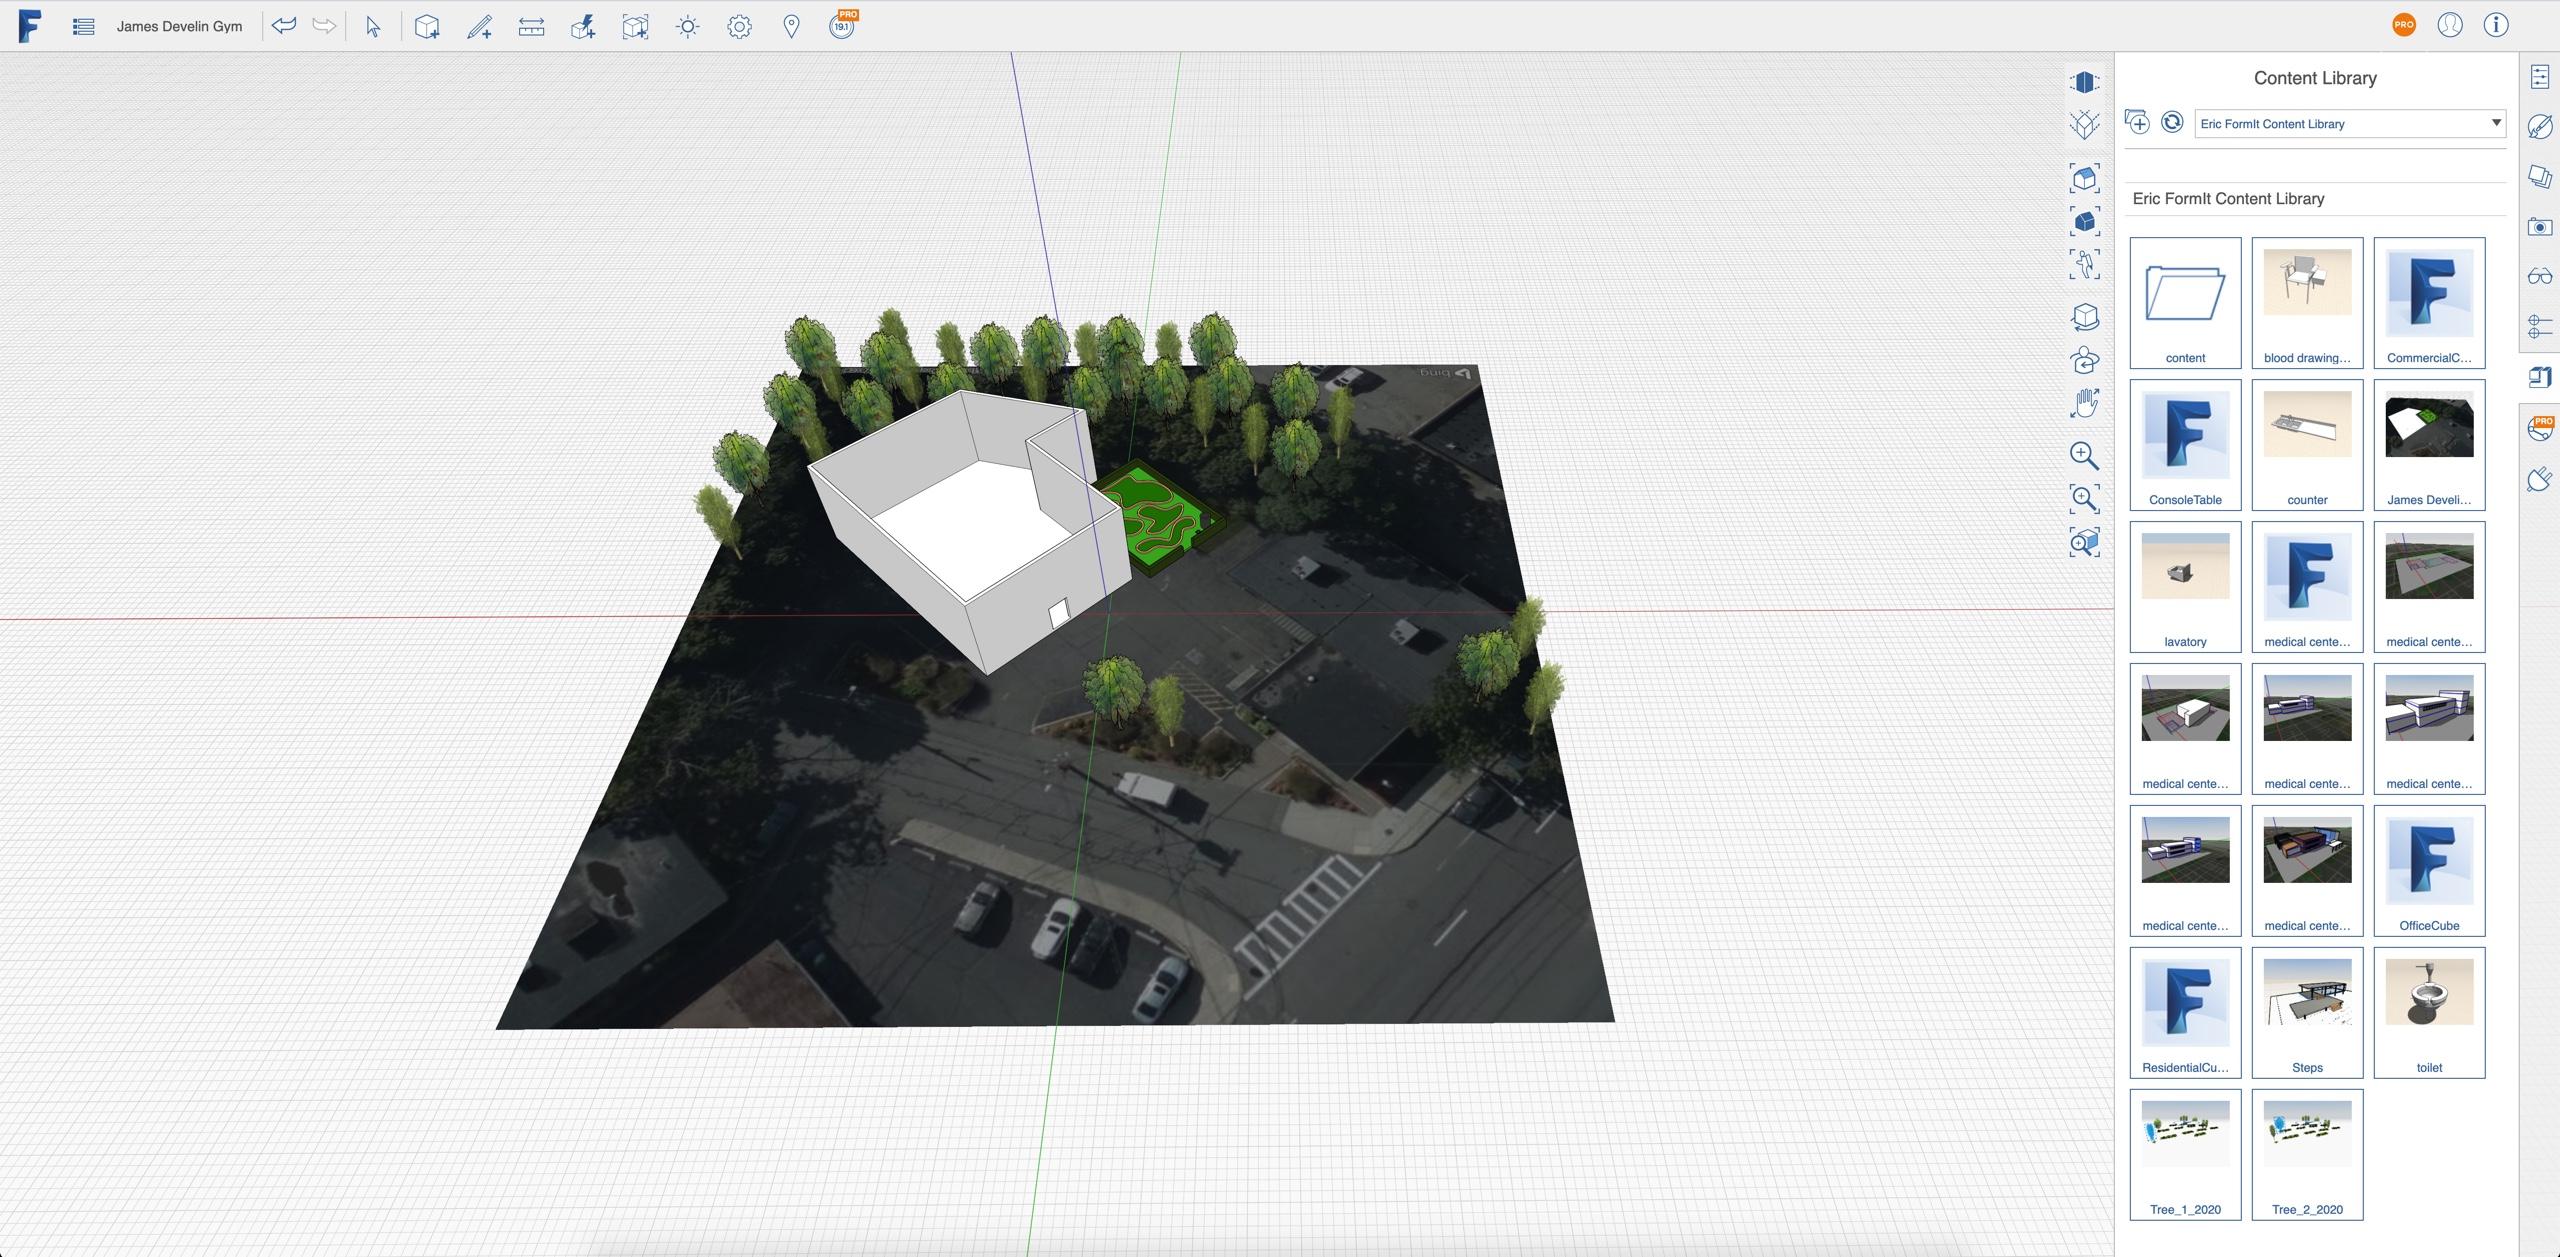Open the user account profile
Screen dimensions: 2560x1257
point(2450,25)
